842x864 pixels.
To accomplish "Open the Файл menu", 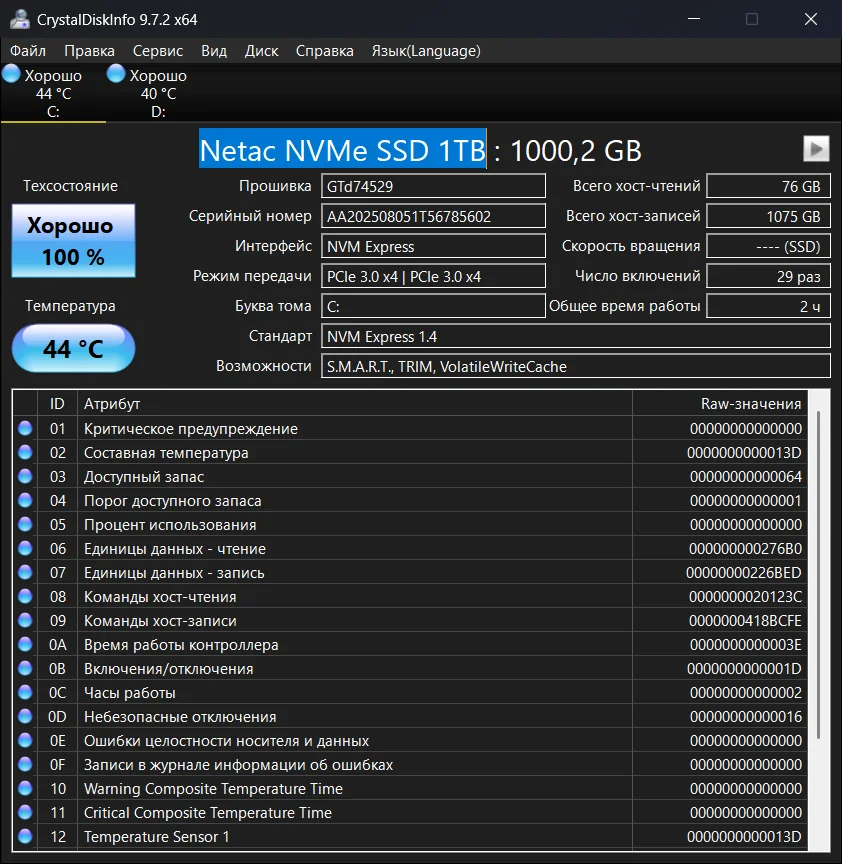I will (28, 51).
